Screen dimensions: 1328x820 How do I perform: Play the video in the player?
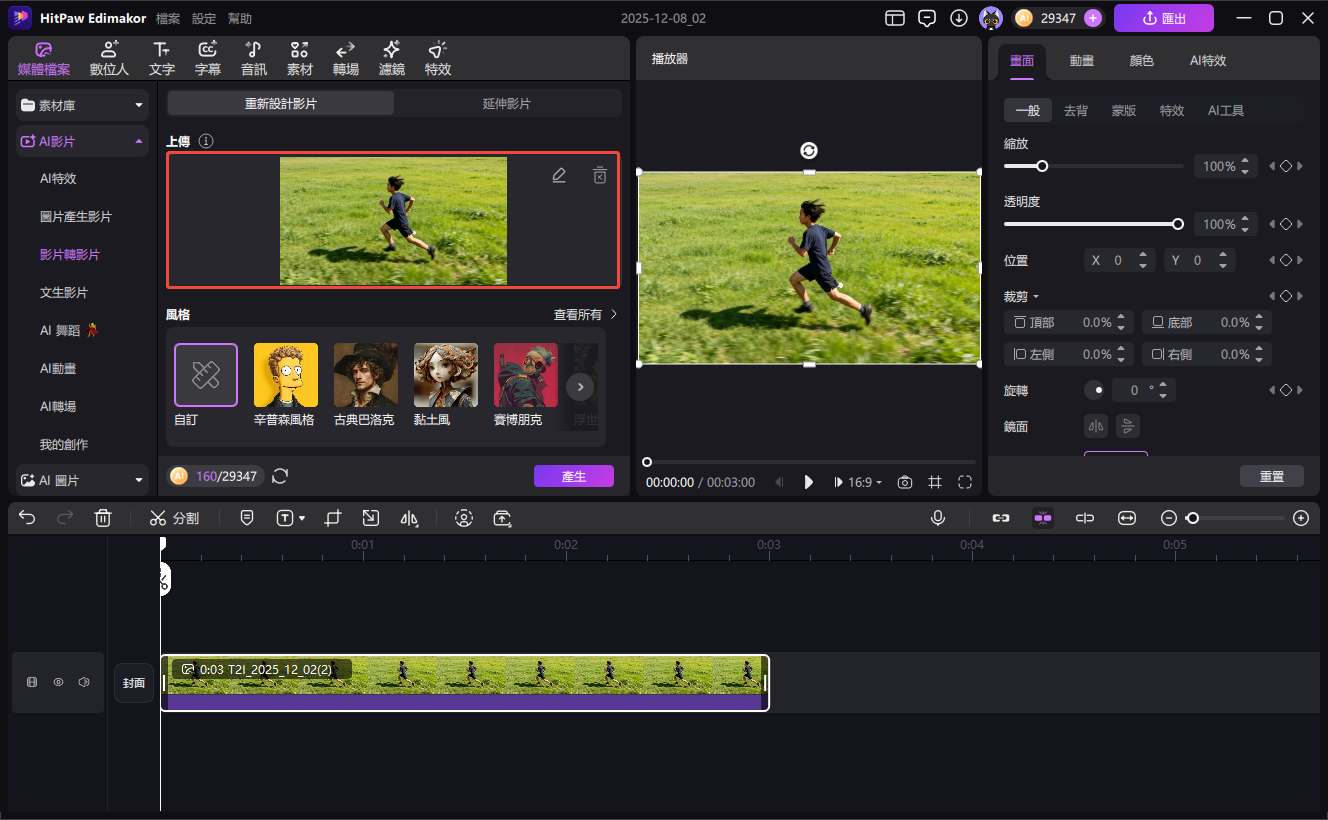[x=809, y=482]
